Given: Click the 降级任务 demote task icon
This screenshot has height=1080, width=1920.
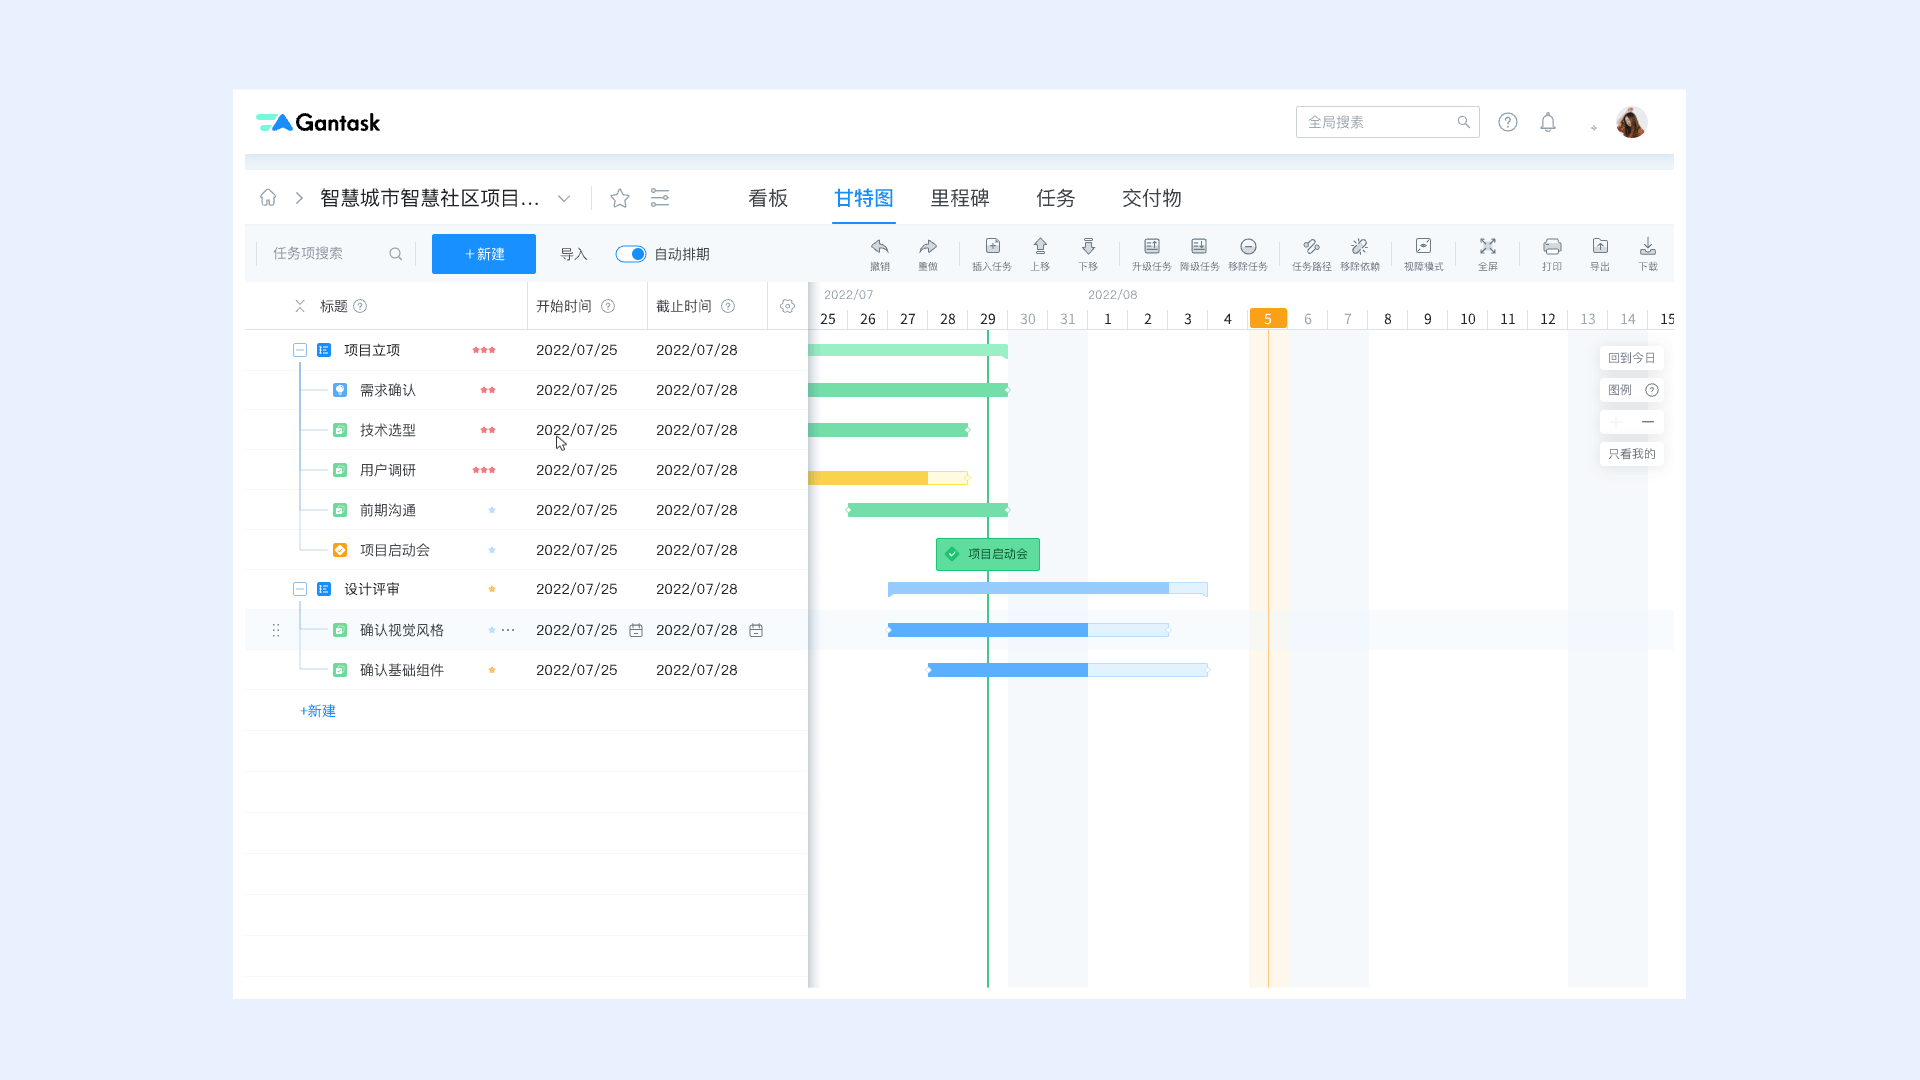Looking at the screenshot, I should (1199, 246).
